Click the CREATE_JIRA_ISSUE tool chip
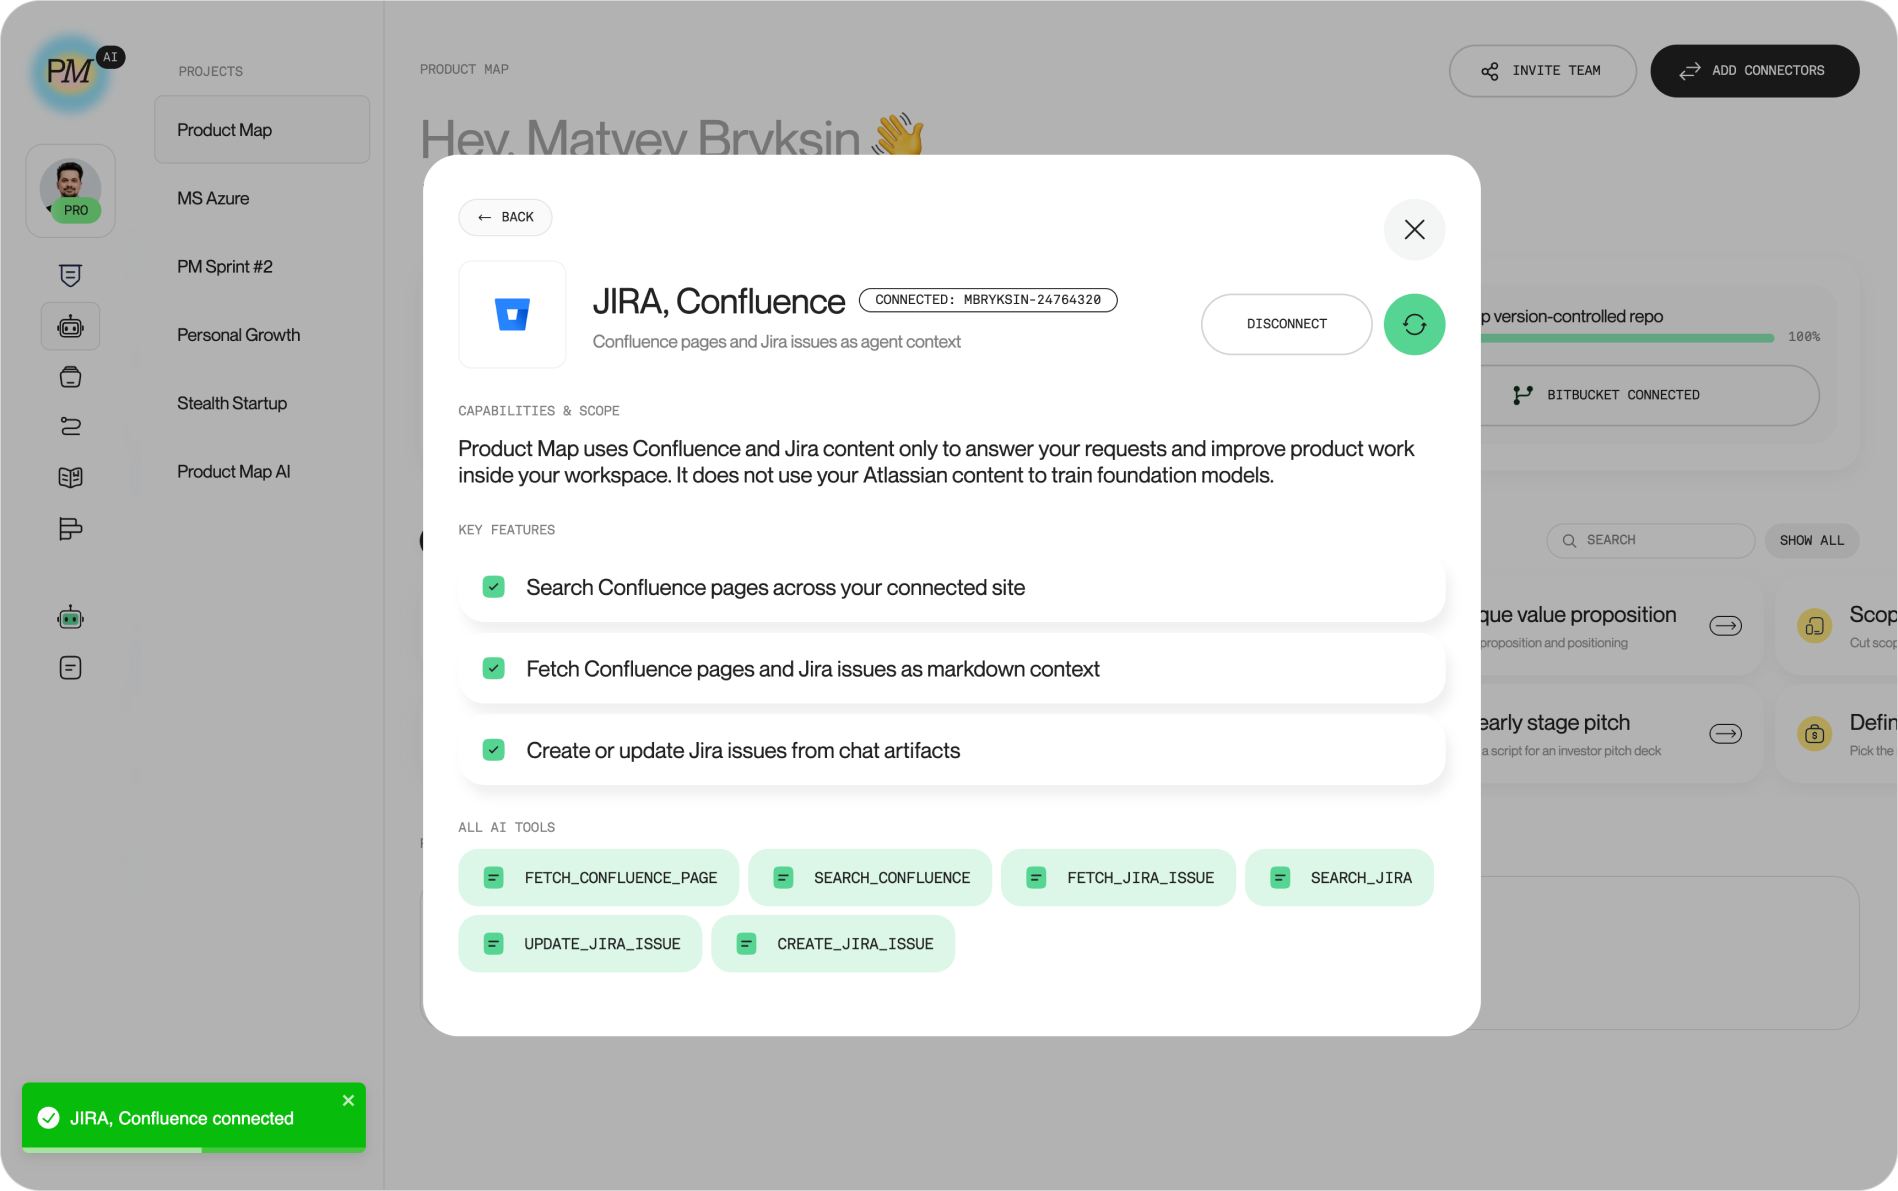 [833, 944]
